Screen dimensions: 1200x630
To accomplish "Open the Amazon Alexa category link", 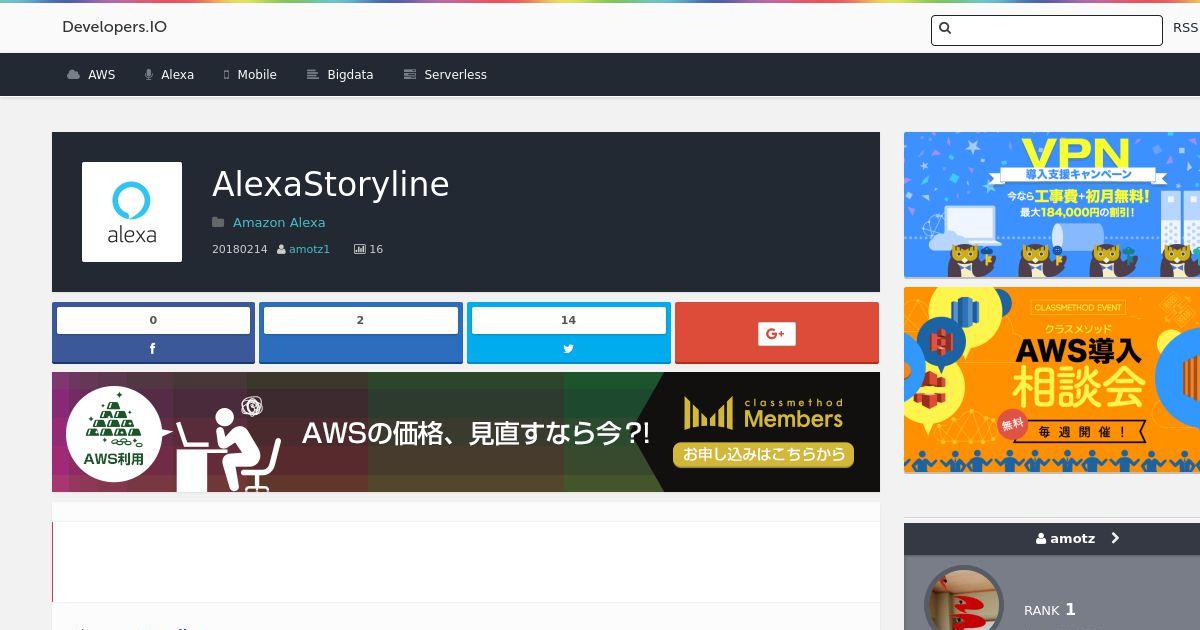I will pyautogui.click(x=279, y=222).
